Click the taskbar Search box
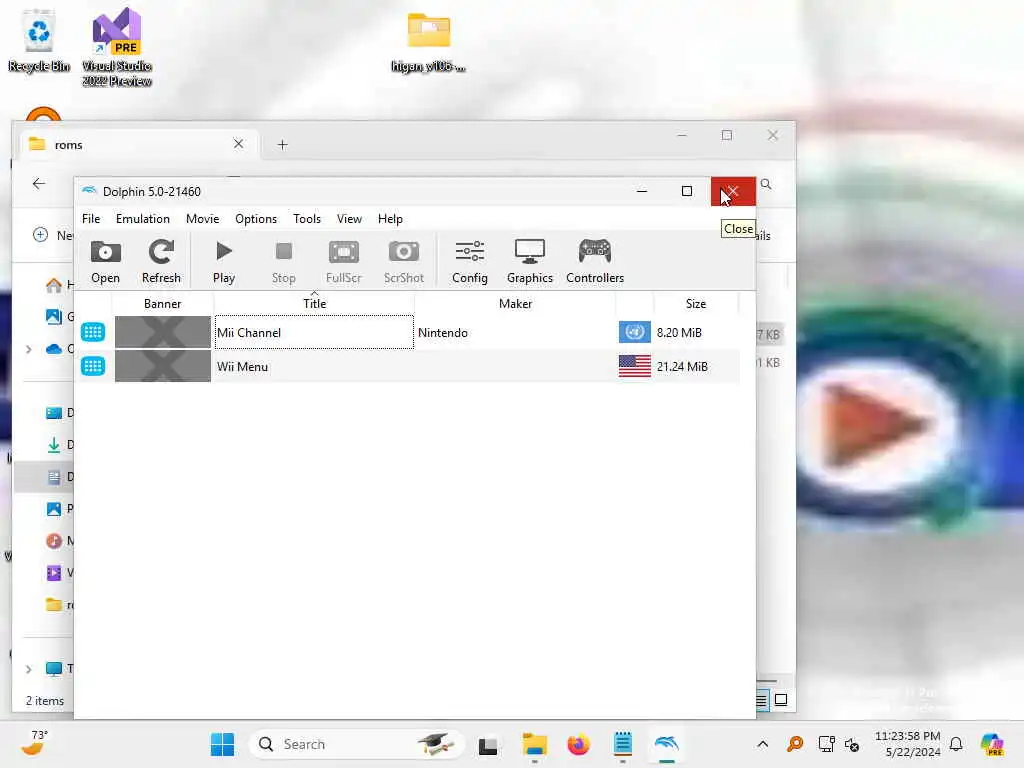1024x768 pixels. coord(357,744)
